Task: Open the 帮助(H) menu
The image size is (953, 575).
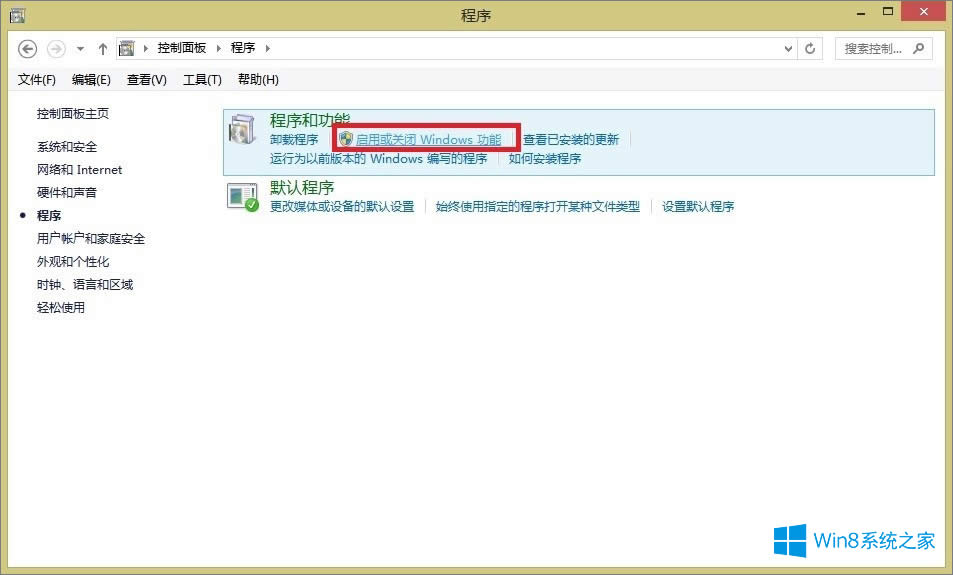Action: click(x=258, y=80)
